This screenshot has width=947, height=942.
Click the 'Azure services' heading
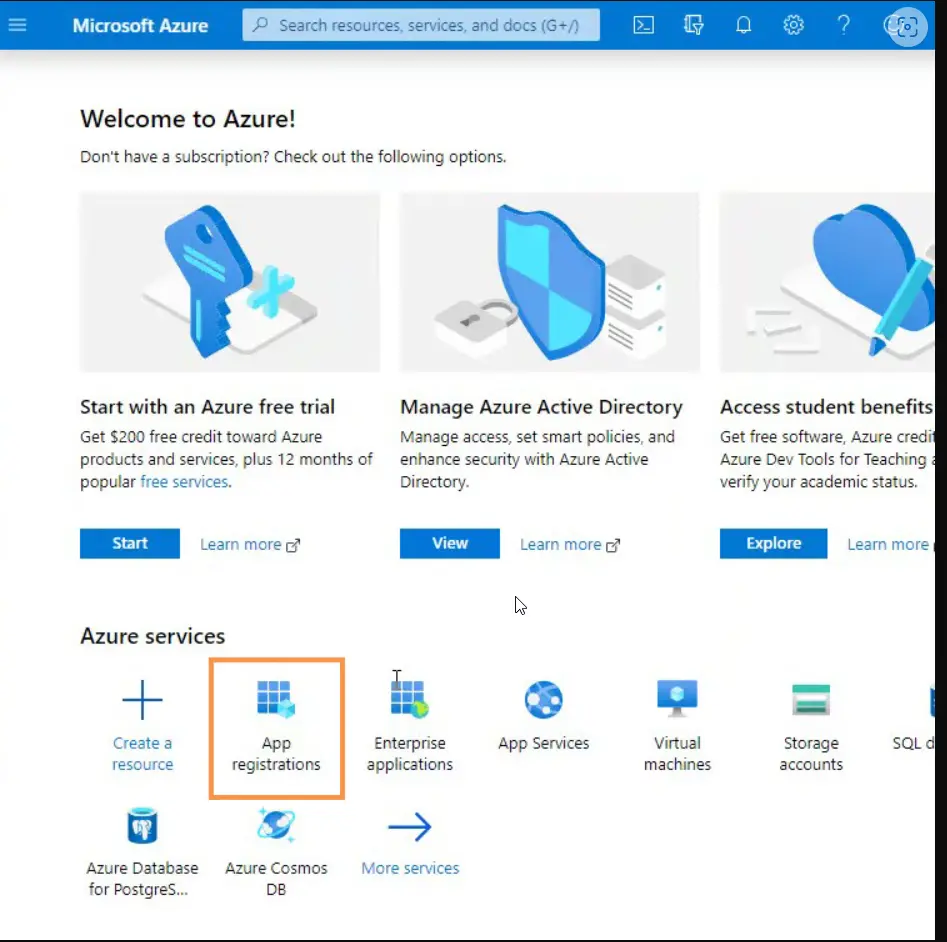(x=152, y=636)
